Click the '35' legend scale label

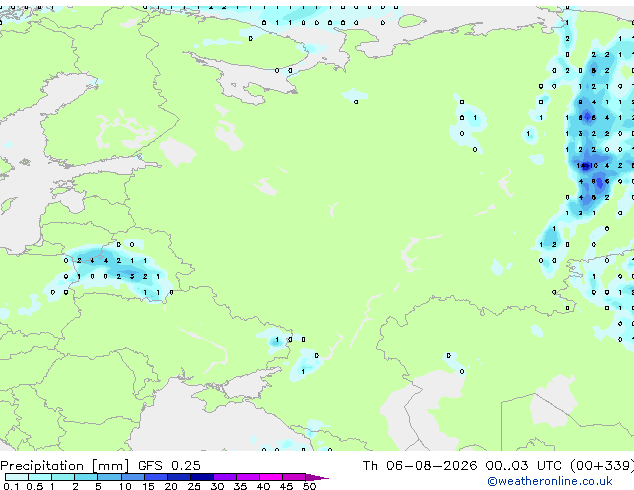240,486
